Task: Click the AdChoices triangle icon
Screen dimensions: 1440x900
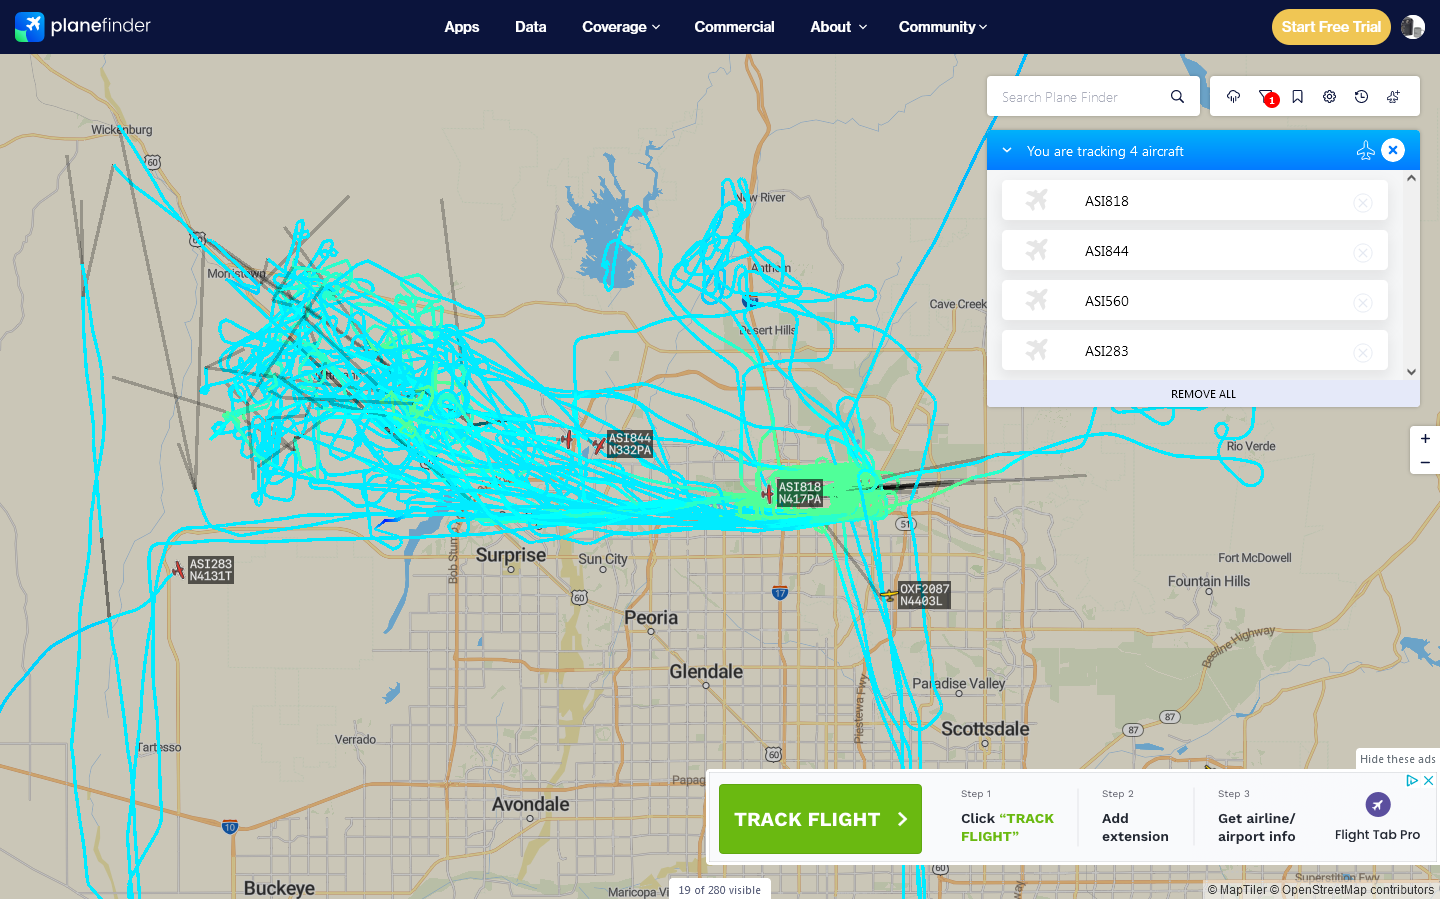Action: click(x=1412, y=780)
